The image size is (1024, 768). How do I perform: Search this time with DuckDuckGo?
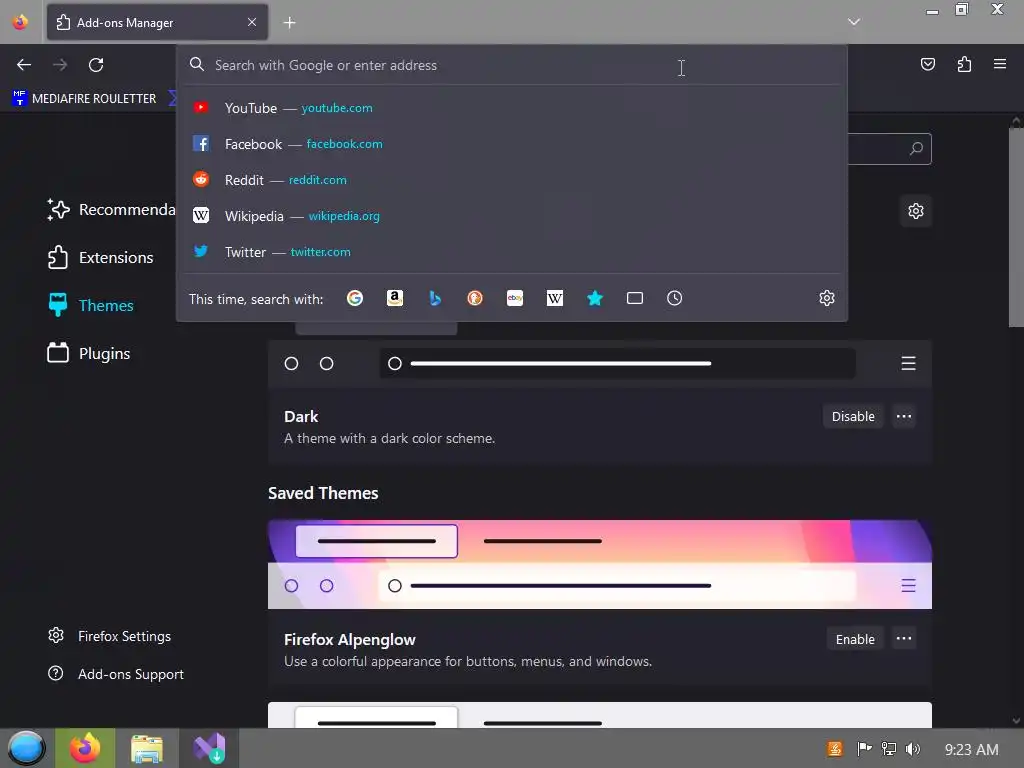[x=475, y=298]
